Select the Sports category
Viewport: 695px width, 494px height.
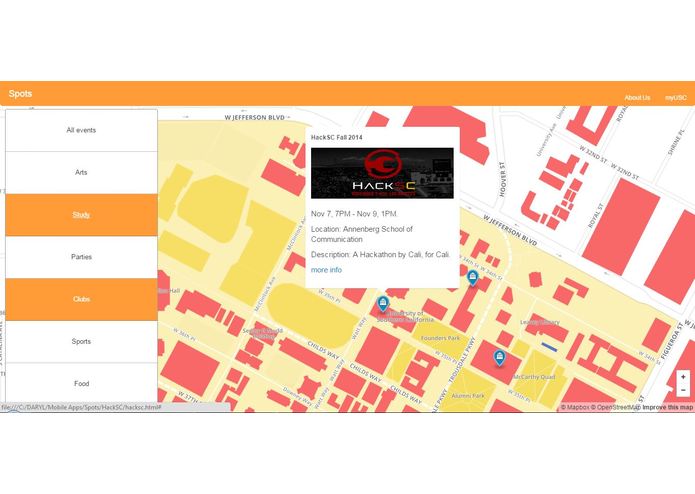coord(81,342)
